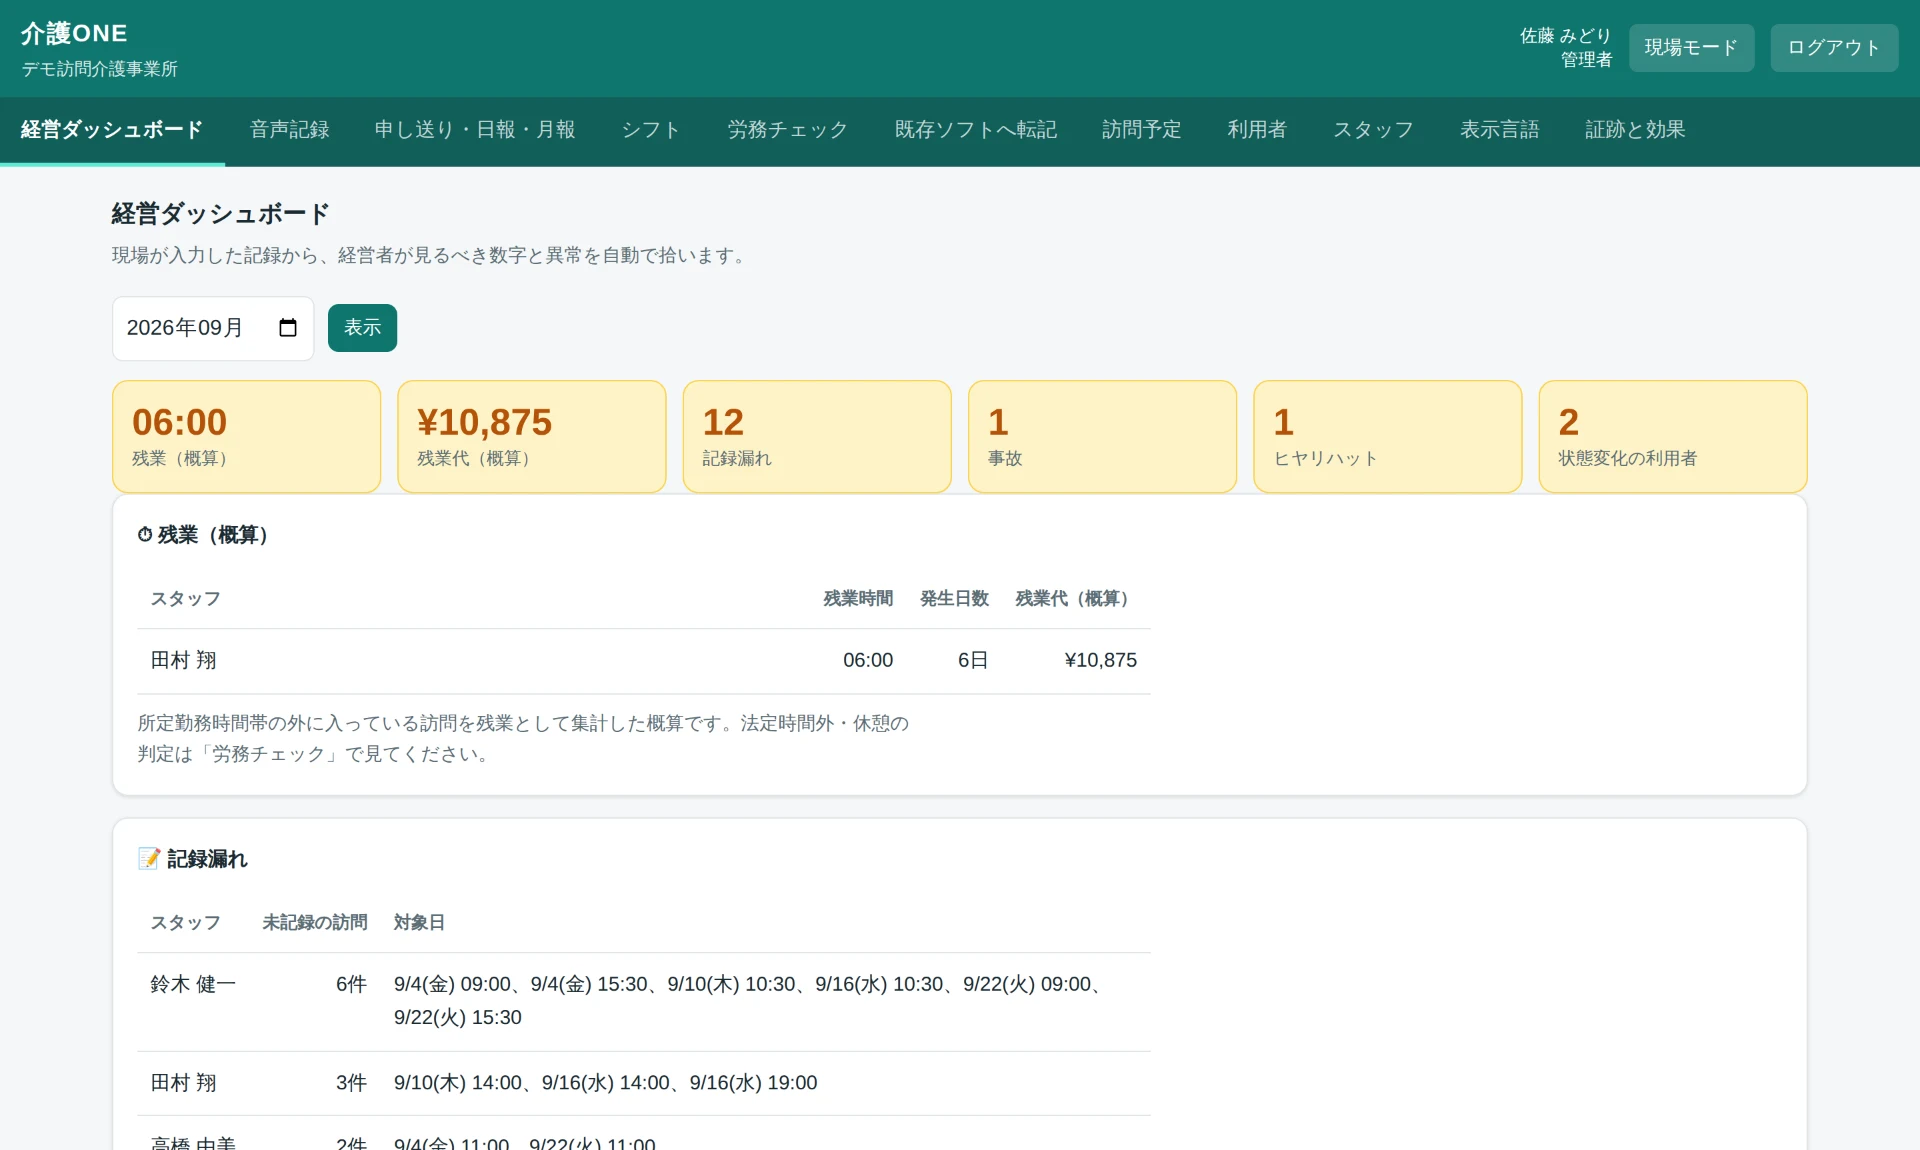Open the 表示言語 tab
The width and height of the screenshot is (1920, 1150).
[1499, 130]
